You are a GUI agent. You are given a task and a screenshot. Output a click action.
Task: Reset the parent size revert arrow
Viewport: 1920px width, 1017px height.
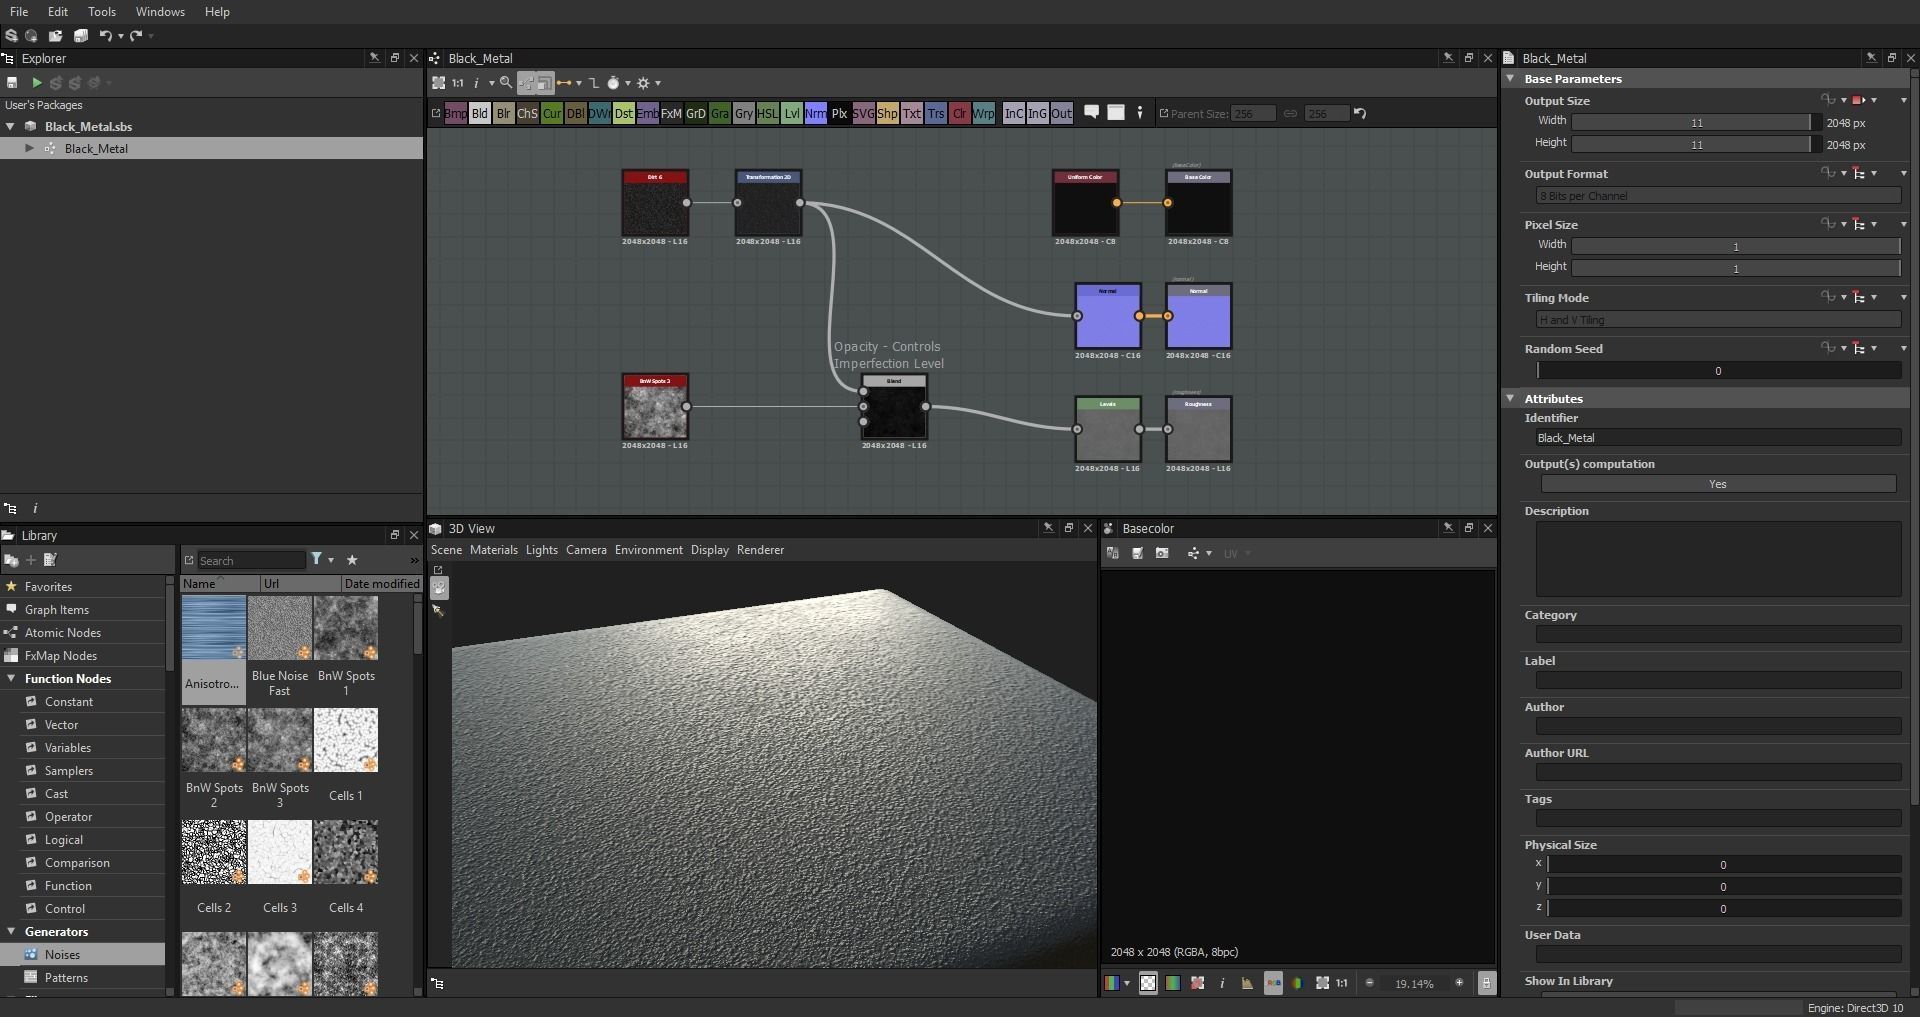1360,113
